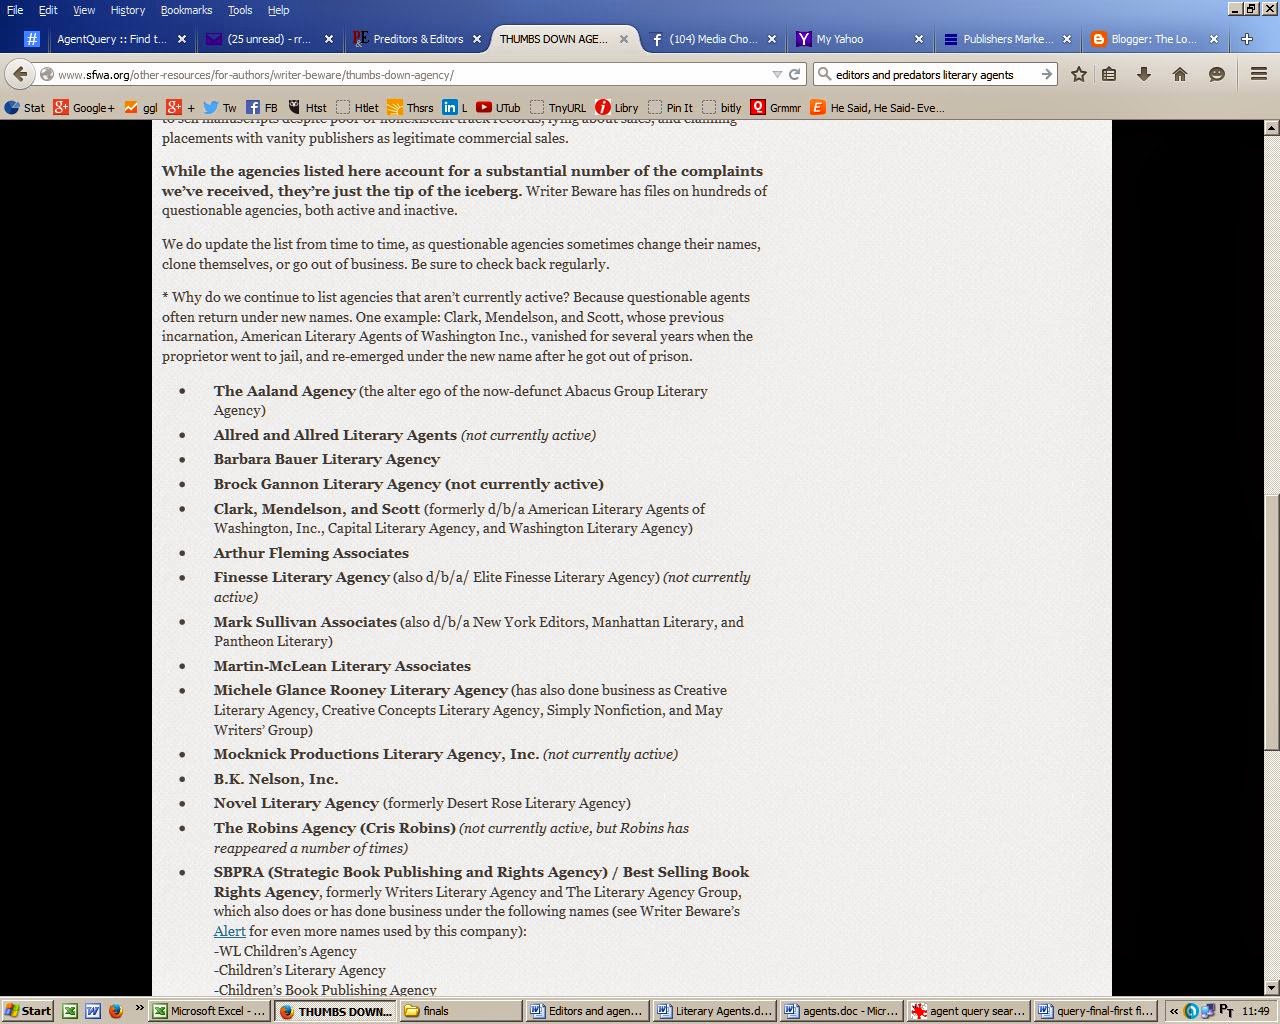The height and width of the screenshot is (1024, 1280).
Task: Switch to the (104) Media Facebook tab
Action: tap(714, 39)
